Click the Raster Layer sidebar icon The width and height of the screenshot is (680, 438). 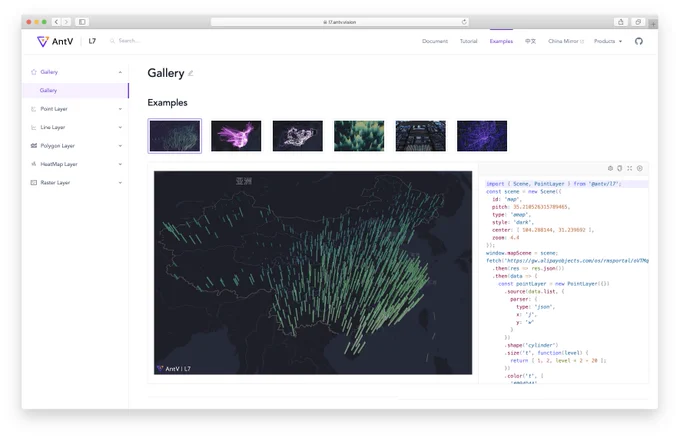tap(34, 183)
